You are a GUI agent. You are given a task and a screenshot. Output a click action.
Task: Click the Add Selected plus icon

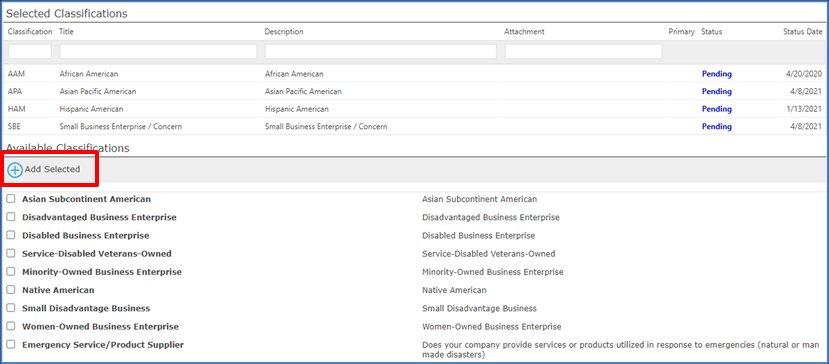coord(15,170)
